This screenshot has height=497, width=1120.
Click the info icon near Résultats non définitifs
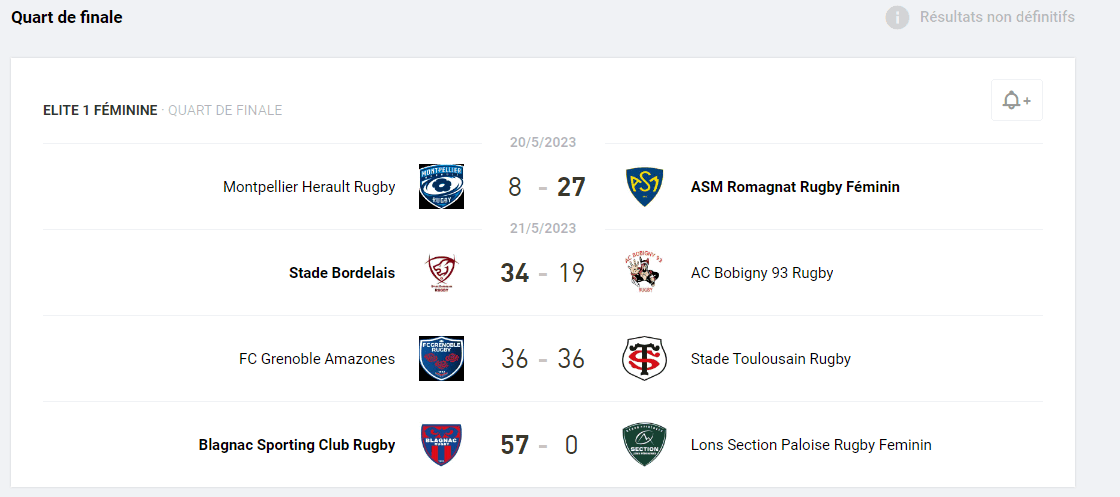(897, 17)
